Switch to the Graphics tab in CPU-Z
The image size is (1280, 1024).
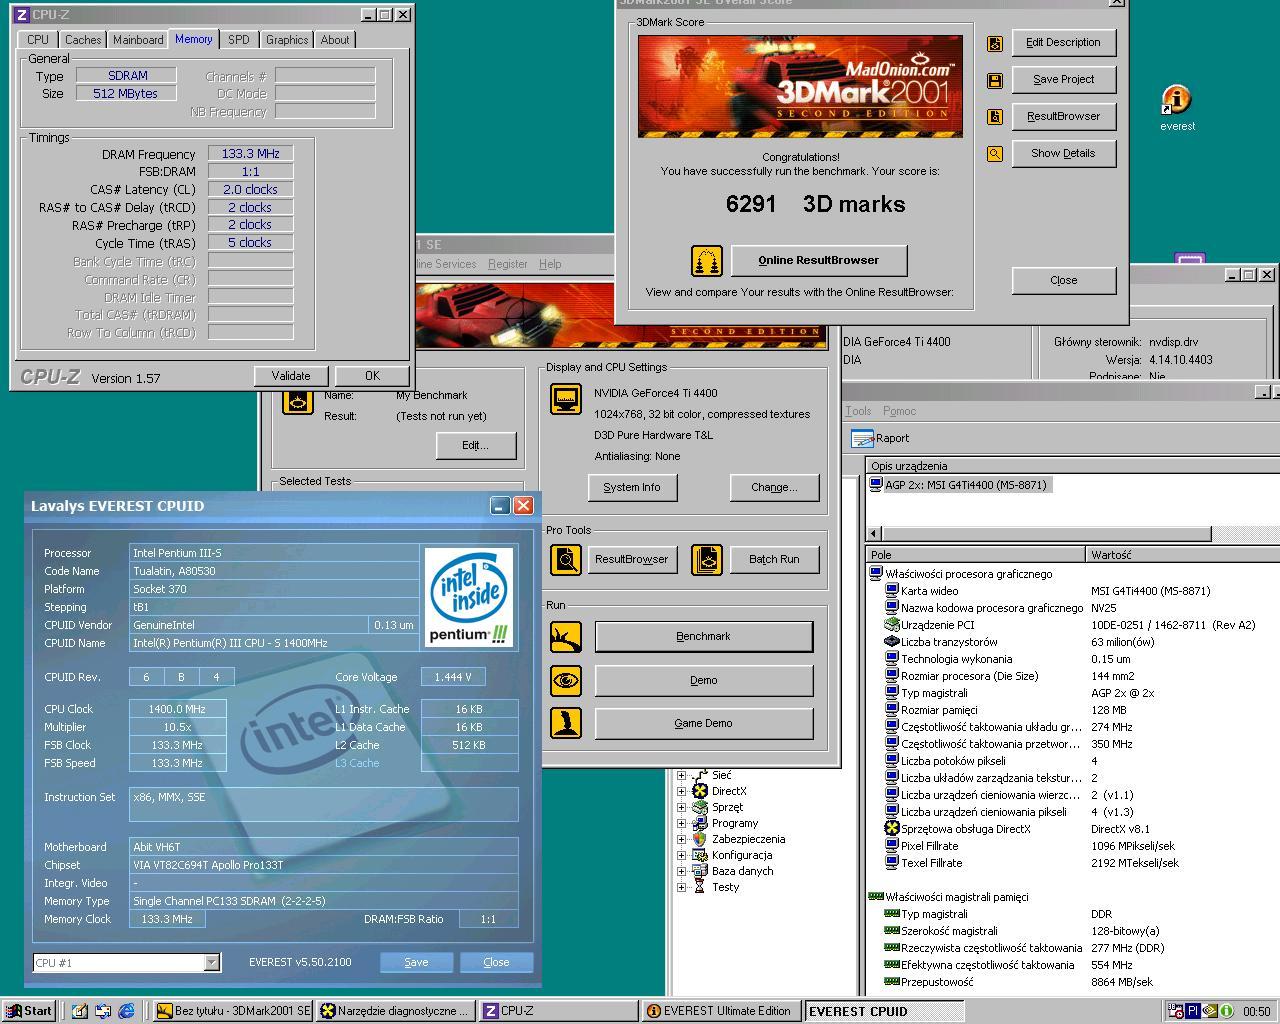pyautogui.click(x=287, y=40)
